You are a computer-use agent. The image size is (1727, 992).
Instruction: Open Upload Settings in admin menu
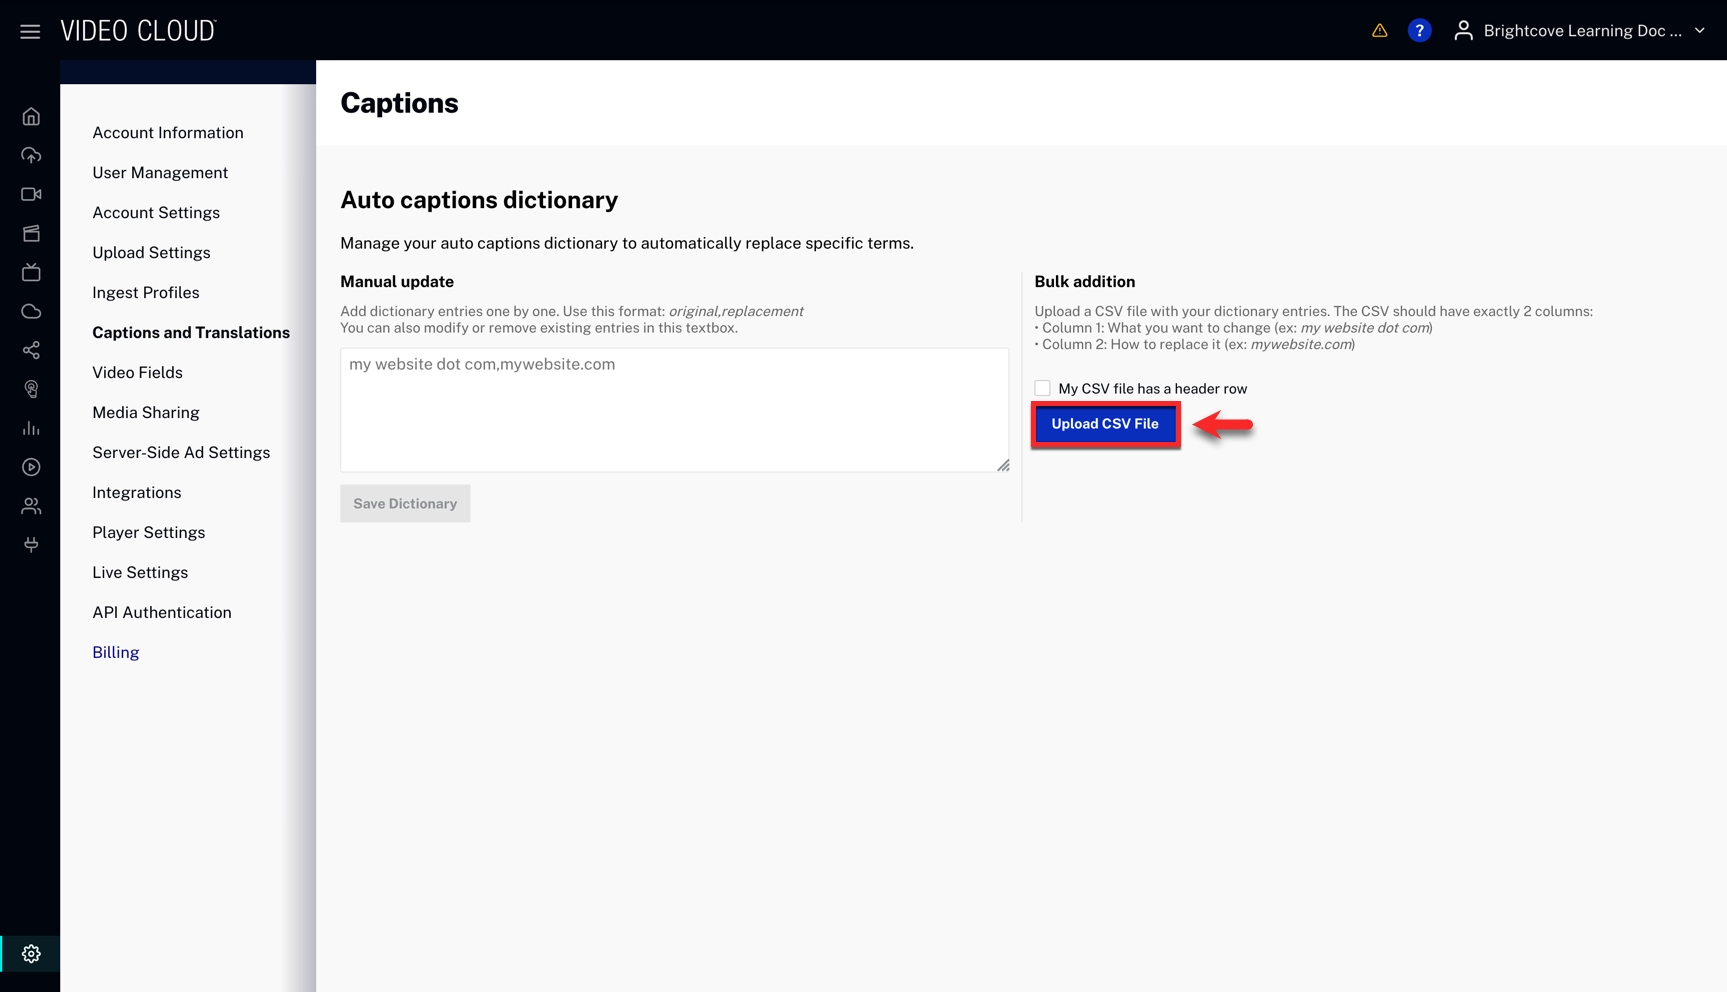point(151,253)
